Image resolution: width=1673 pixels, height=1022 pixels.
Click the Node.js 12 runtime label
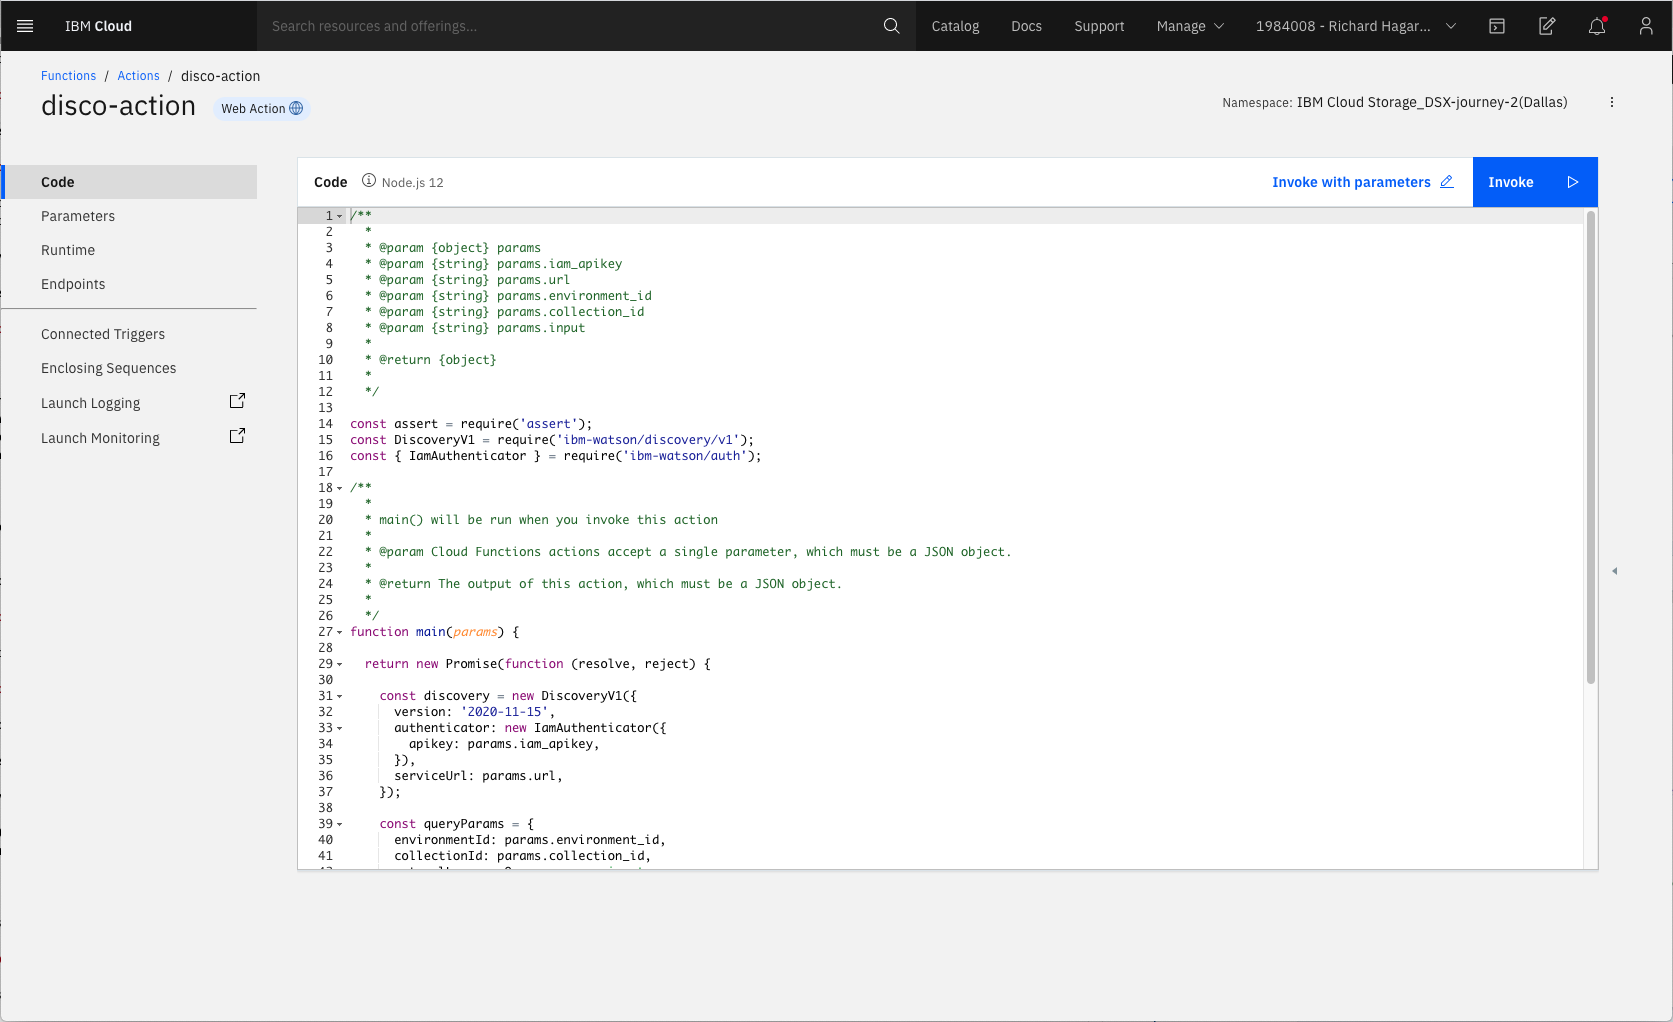click(x=412, y=183)
